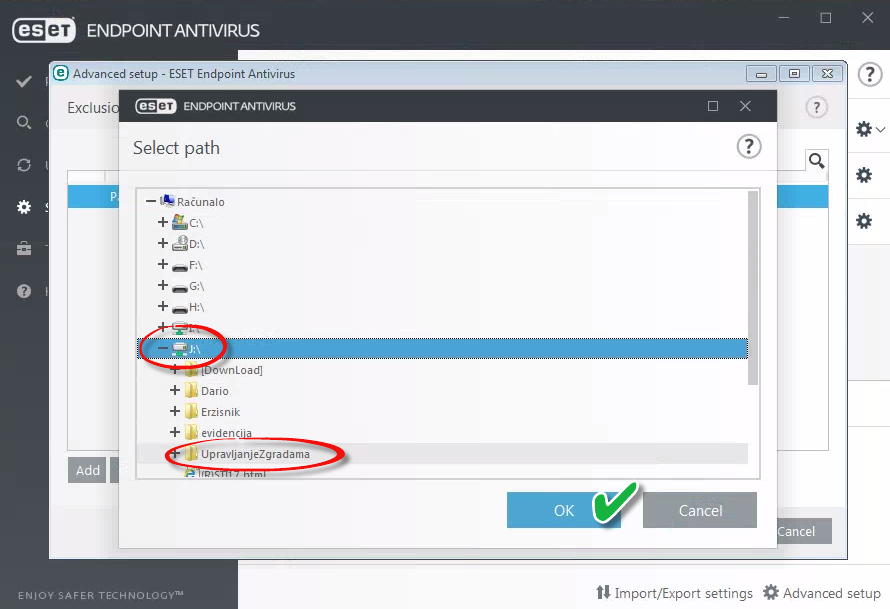This screenshot has height=609, width=890.
Task: Click the Erzisnik folder icon
Action: point(191,411)
